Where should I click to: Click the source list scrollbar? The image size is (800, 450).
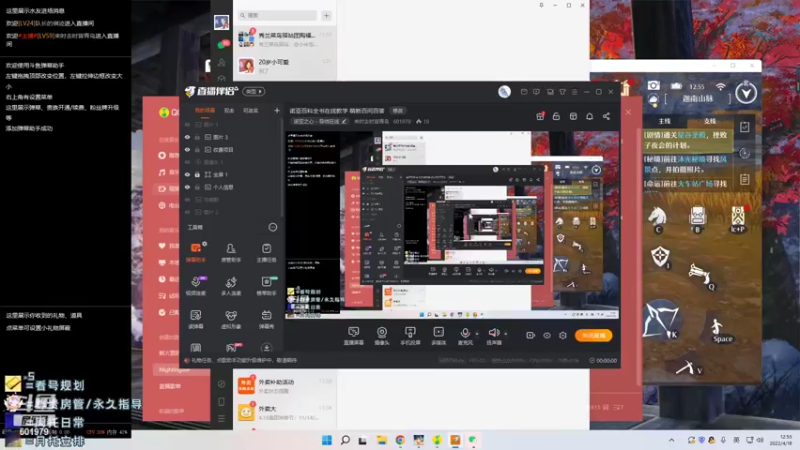[x=281, y=168]
